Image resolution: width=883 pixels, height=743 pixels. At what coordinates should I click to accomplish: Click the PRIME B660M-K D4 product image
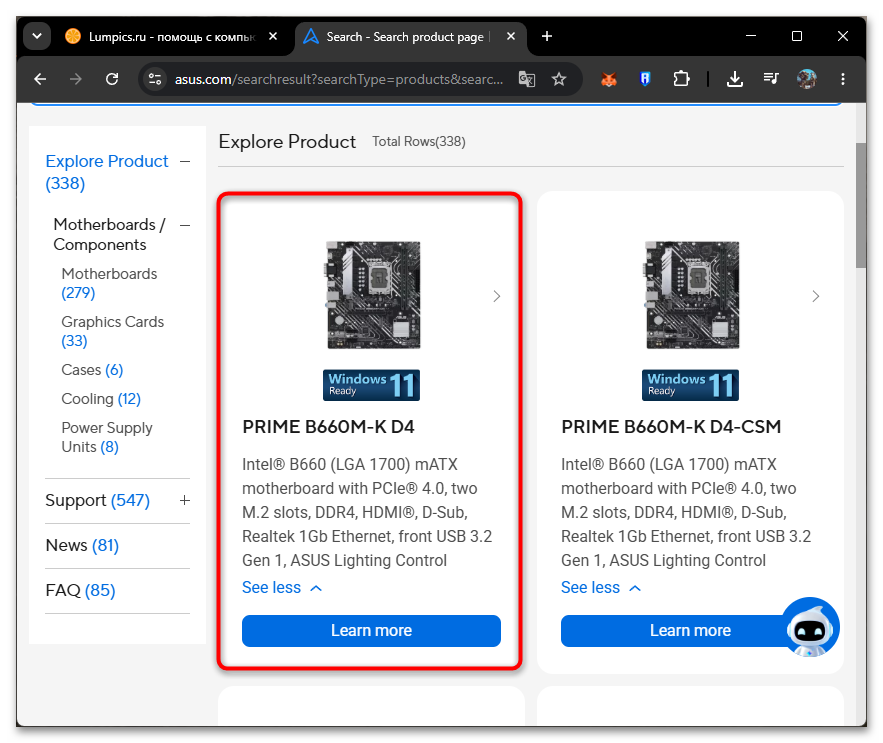[373, 295]
